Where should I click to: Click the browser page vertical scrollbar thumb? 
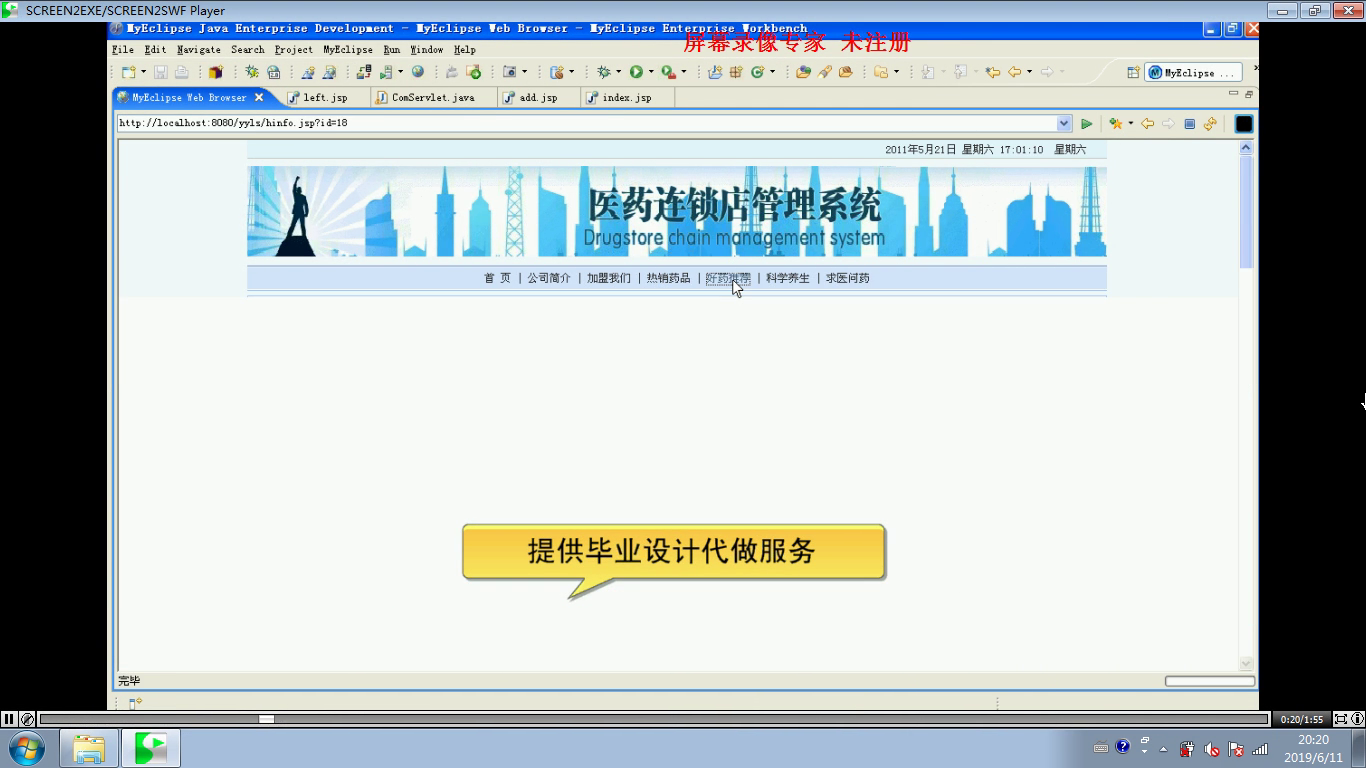pyautogui.click(x=1246, y=211)
